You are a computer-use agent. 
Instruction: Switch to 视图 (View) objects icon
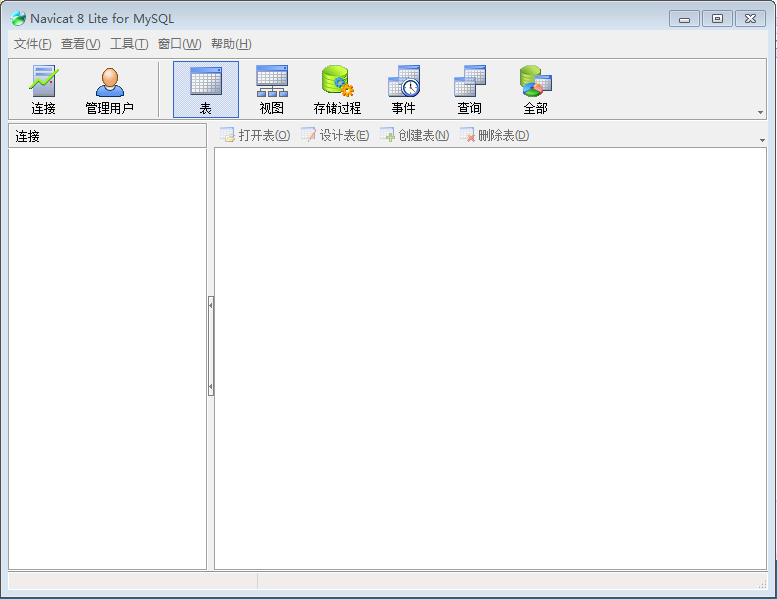coord(271,89)
